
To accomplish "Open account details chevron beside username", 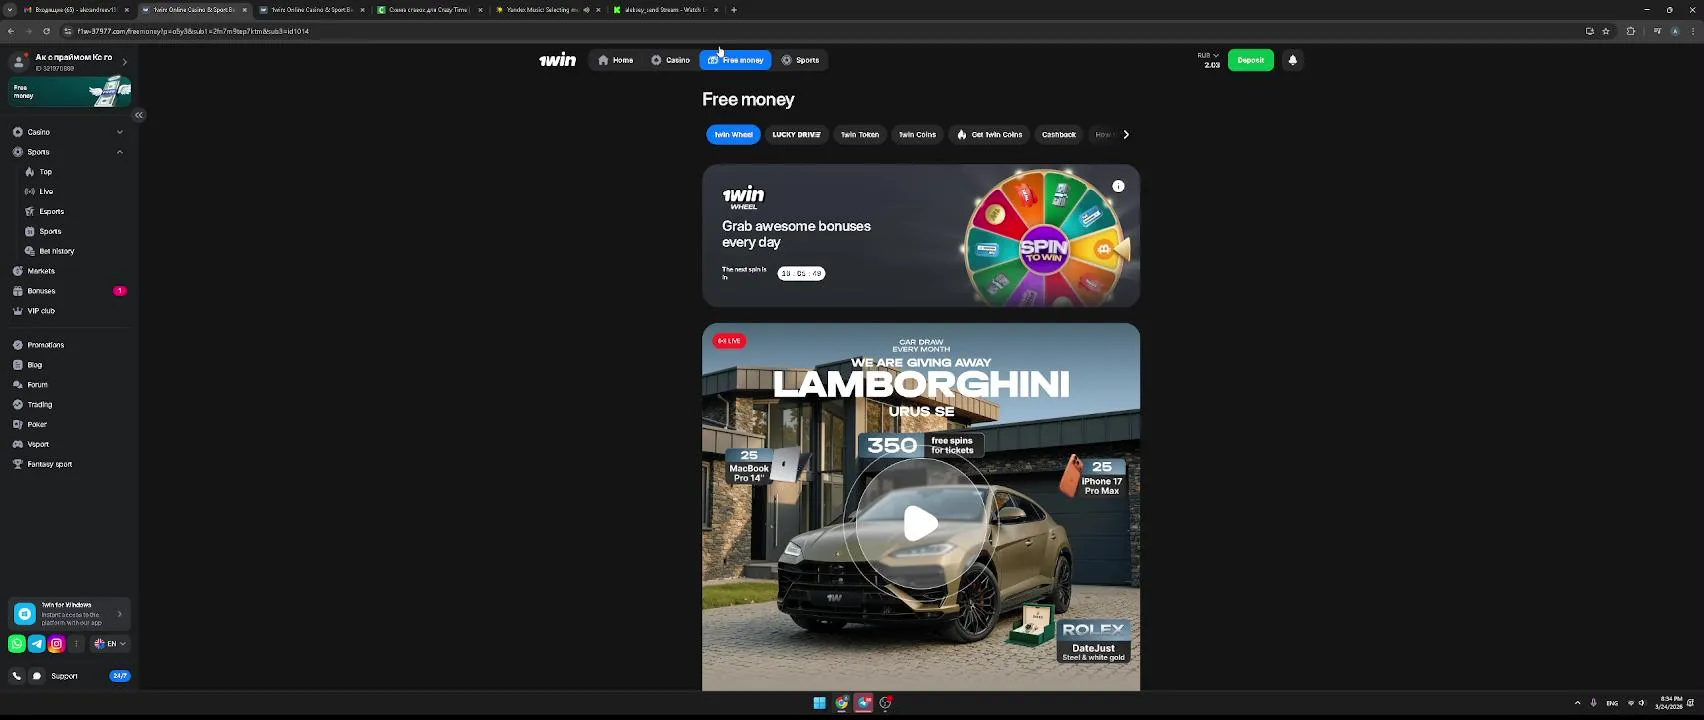I will pyautogui.click(x=124, y=62).
